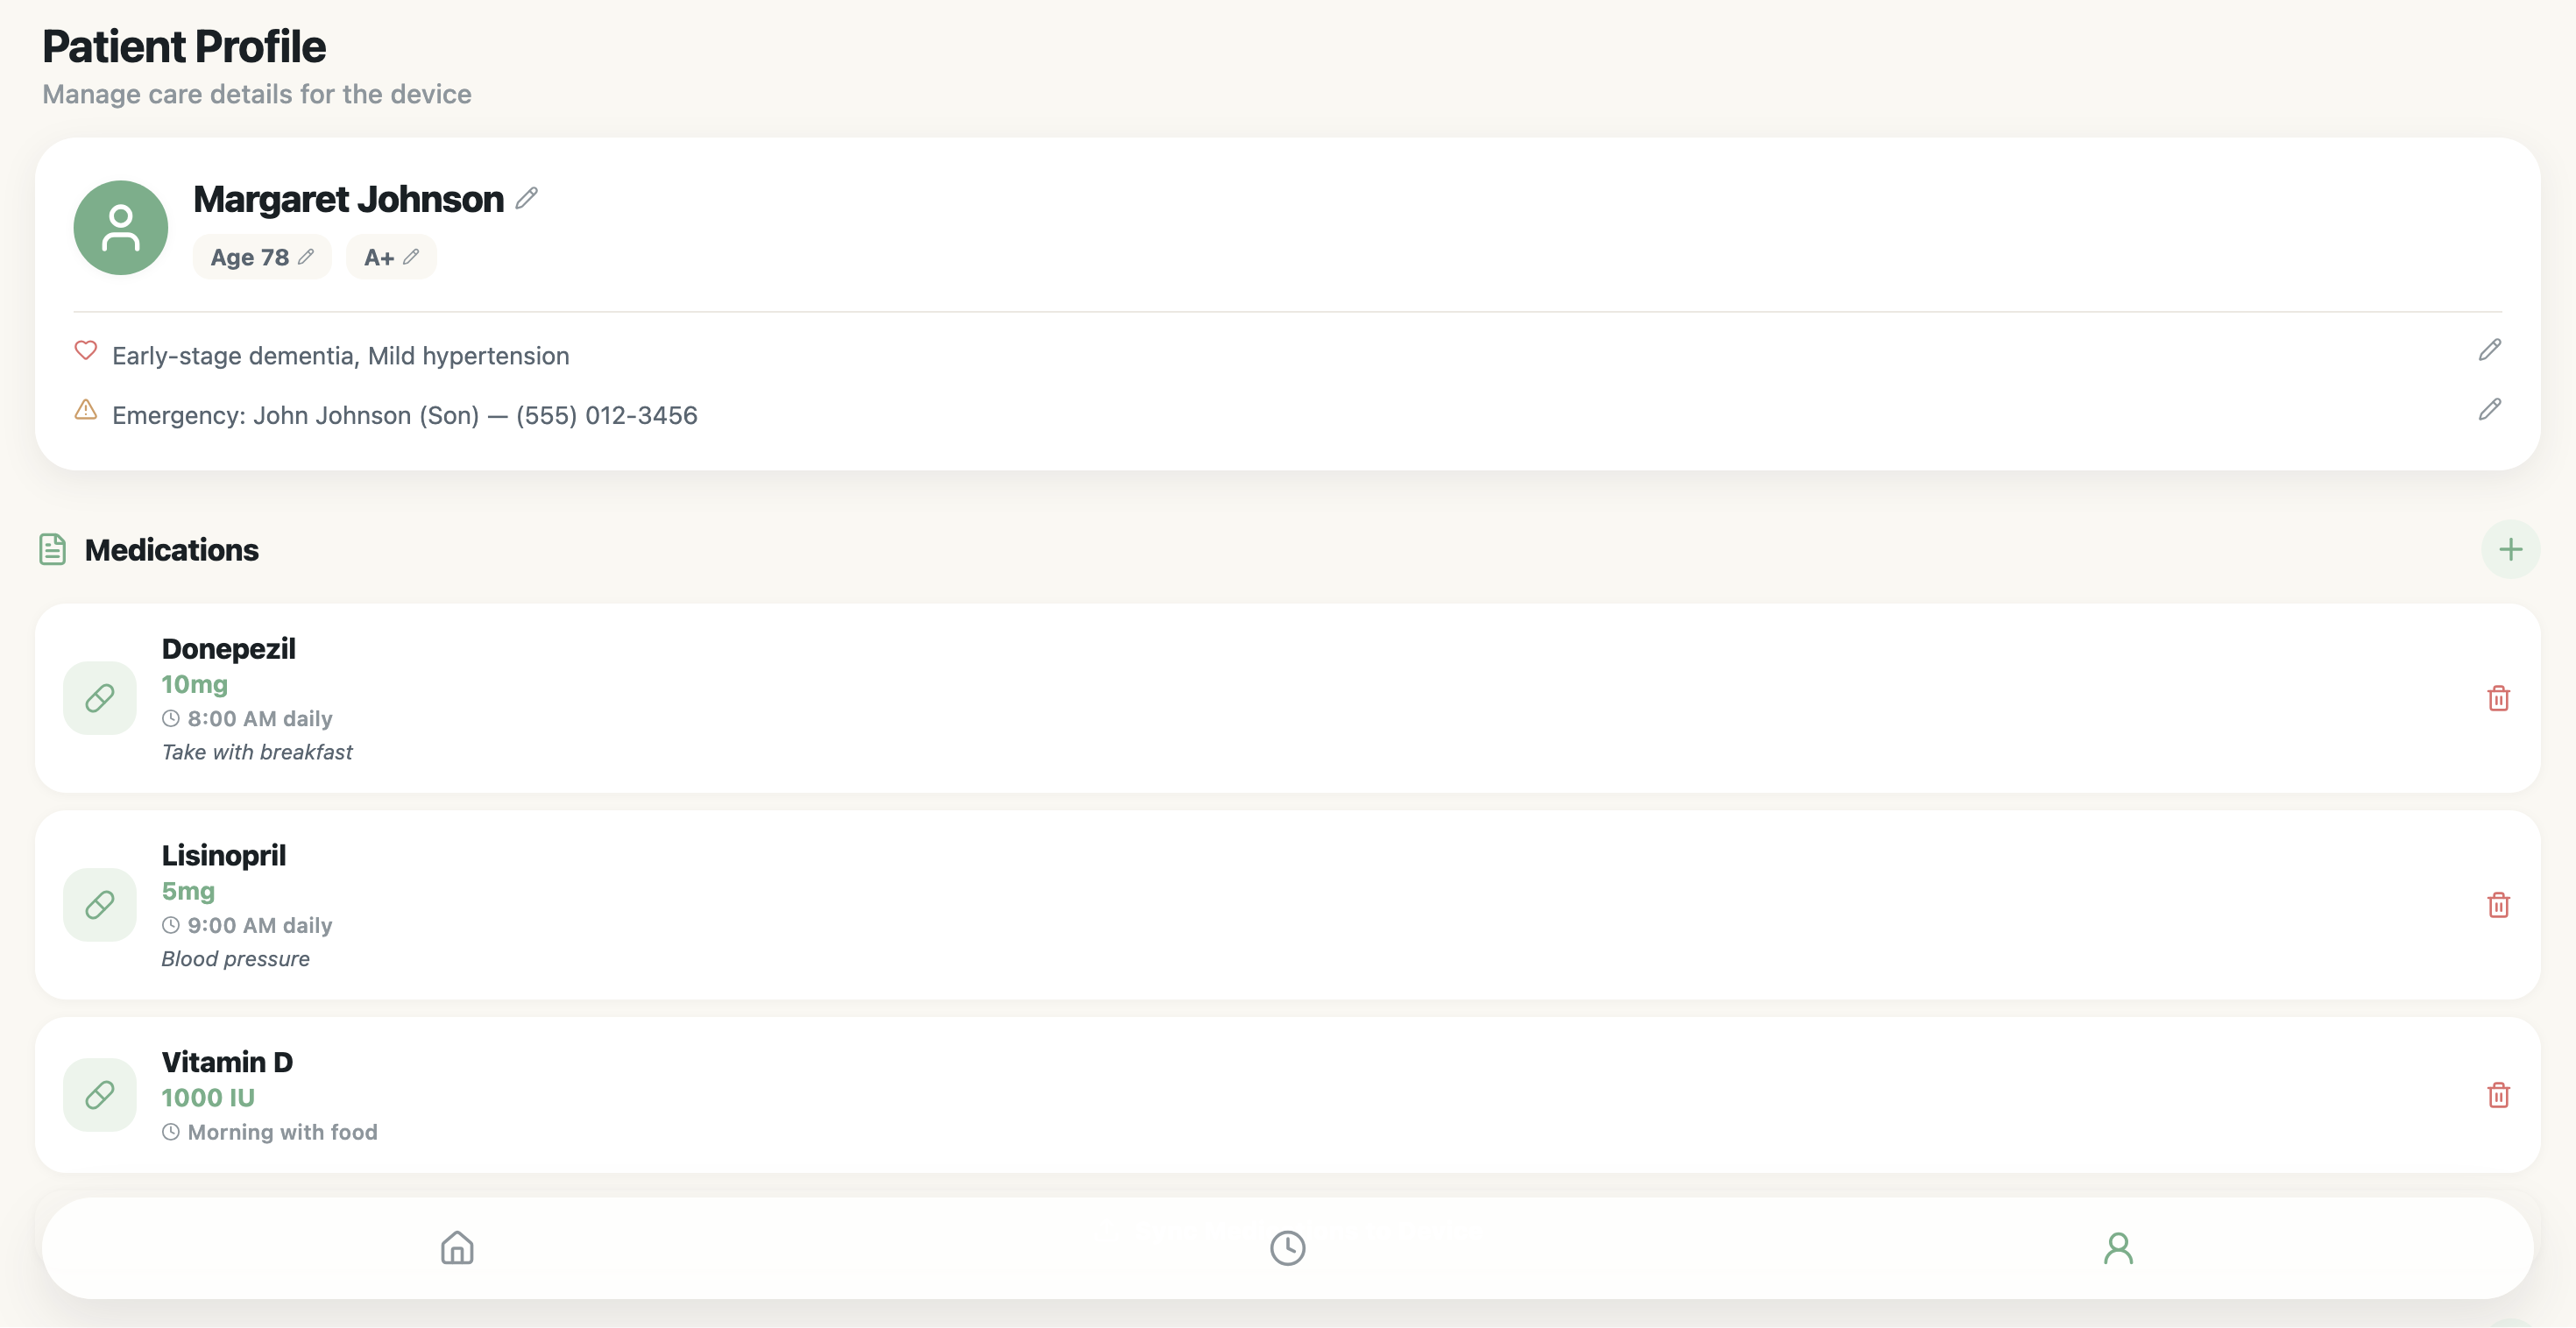This screenshot has width=2576, height=1328.
Task: Edit emergency contact pencil icon
Action: [x=2489, y=410]
